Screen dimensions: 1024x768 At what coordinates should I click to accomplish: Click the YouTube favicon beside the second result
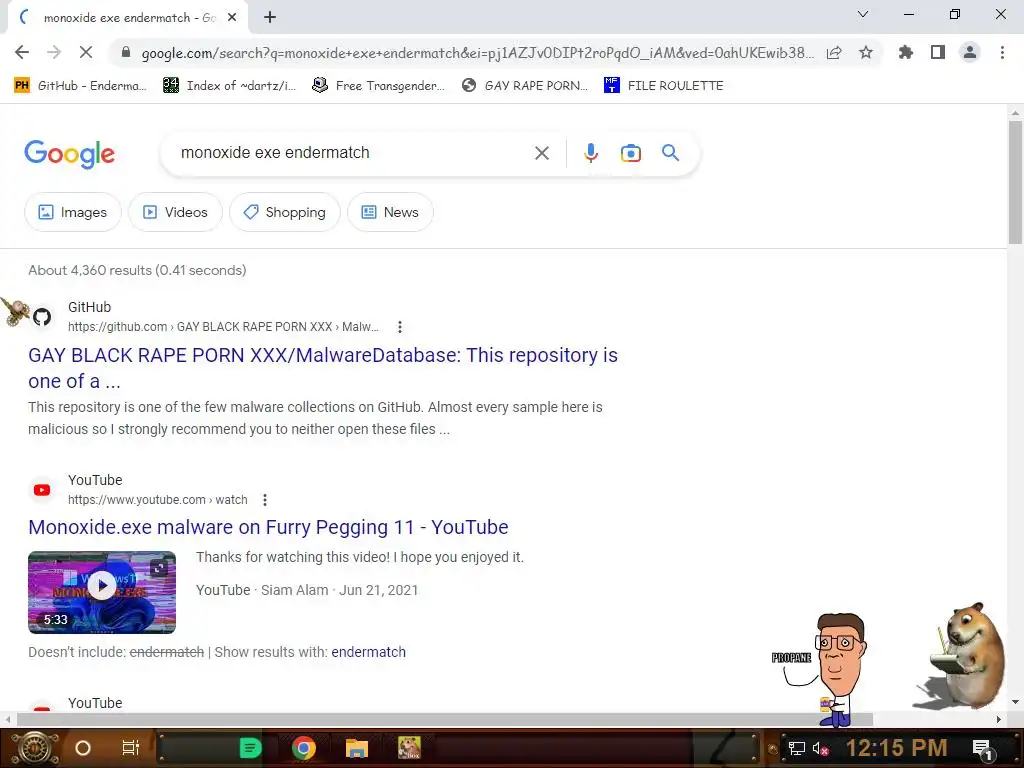(42, 490)
